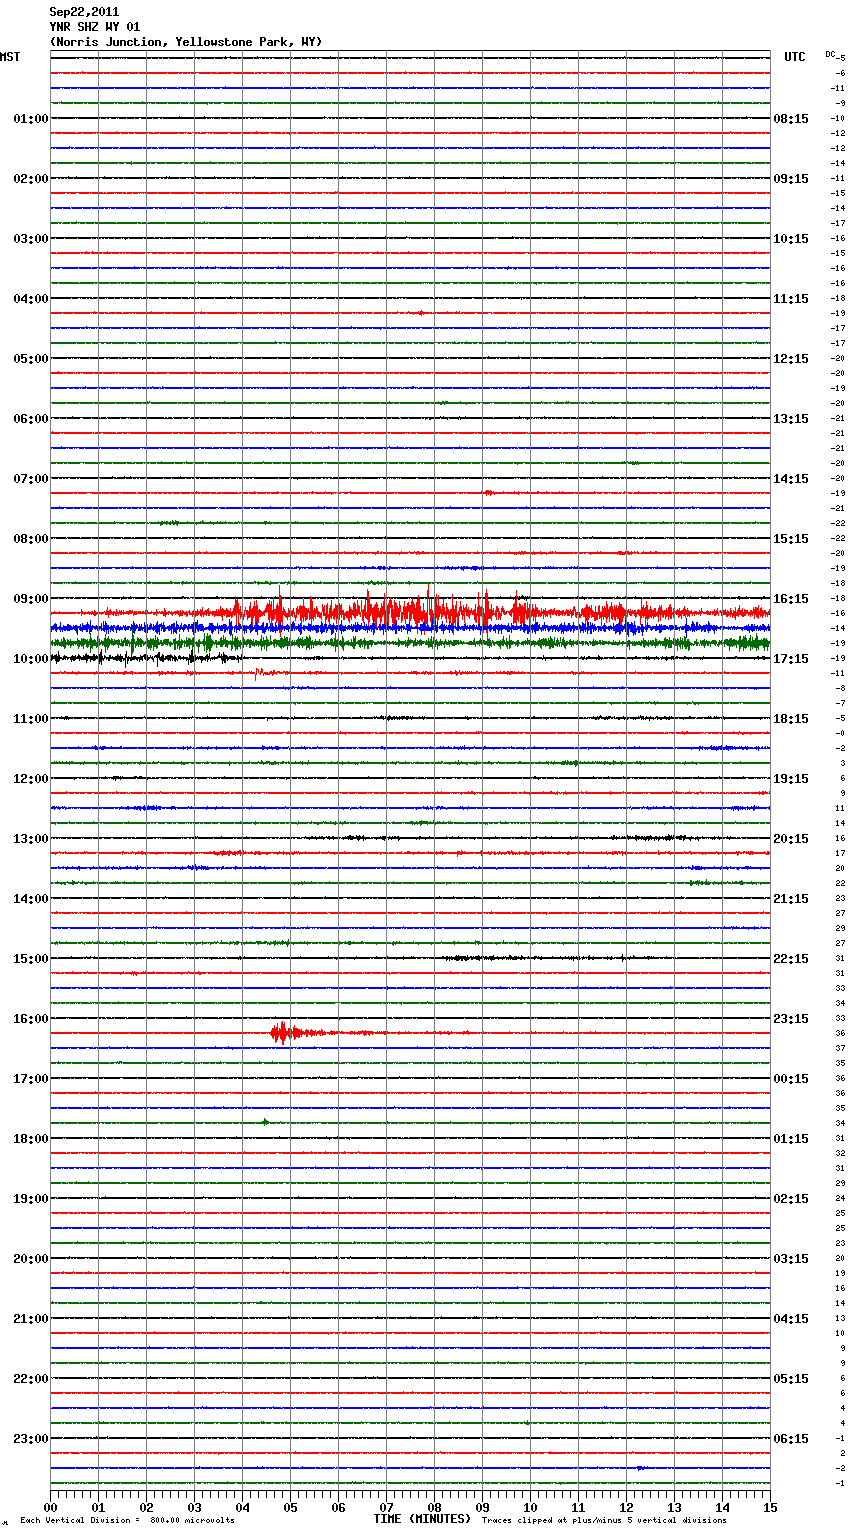Screen dimensions: 850x1534
Task: Select the 23:00 MST hour label
Action: point(31,1439)
